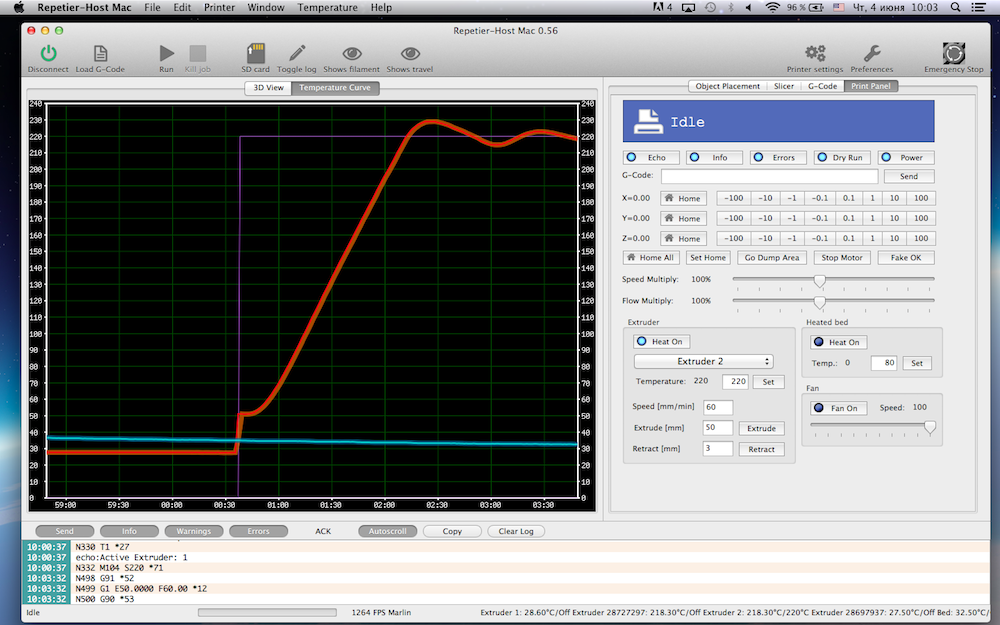Screen dimensions: 1000x625
Task: Open the SD card manager
Action: pos(255,54)
